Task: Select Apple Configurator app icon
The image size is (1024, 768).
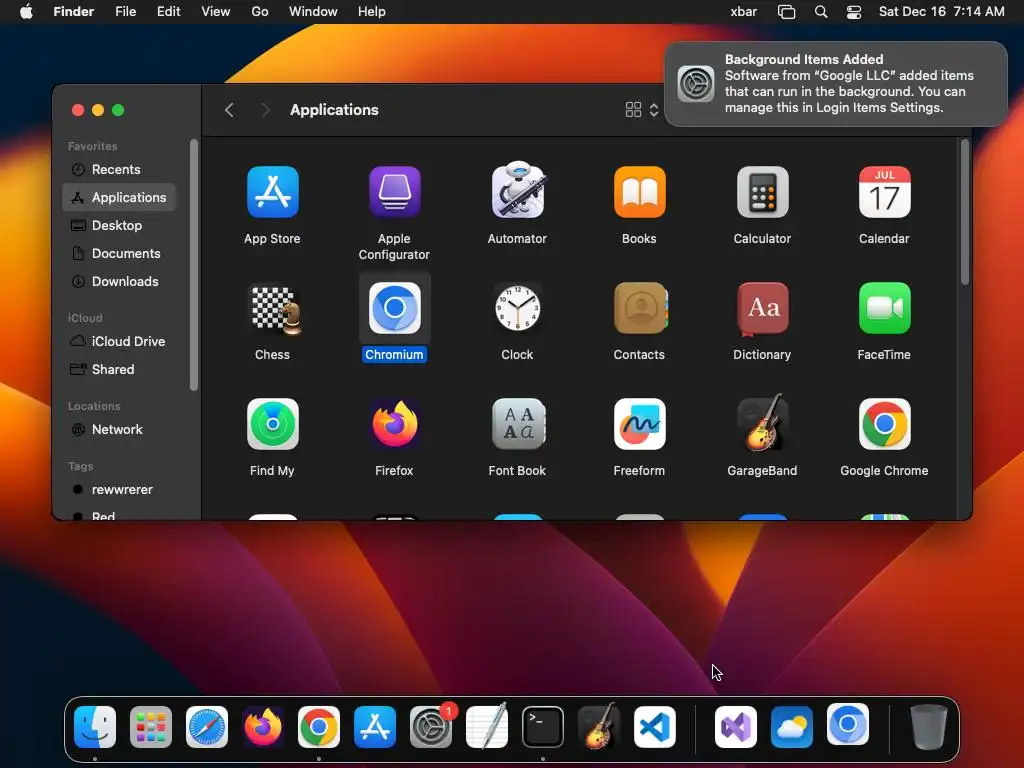Action: click(x=394, y=192)
